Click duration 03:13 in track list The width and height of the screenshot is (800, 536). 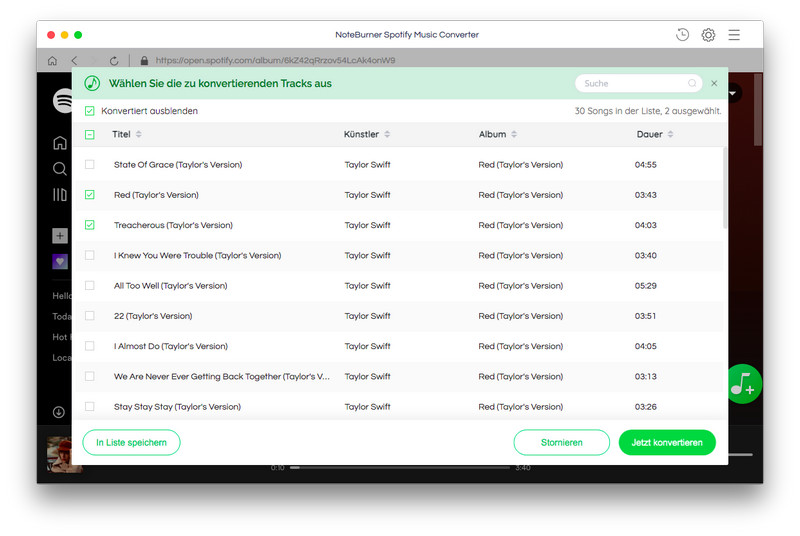coord(645,376)
